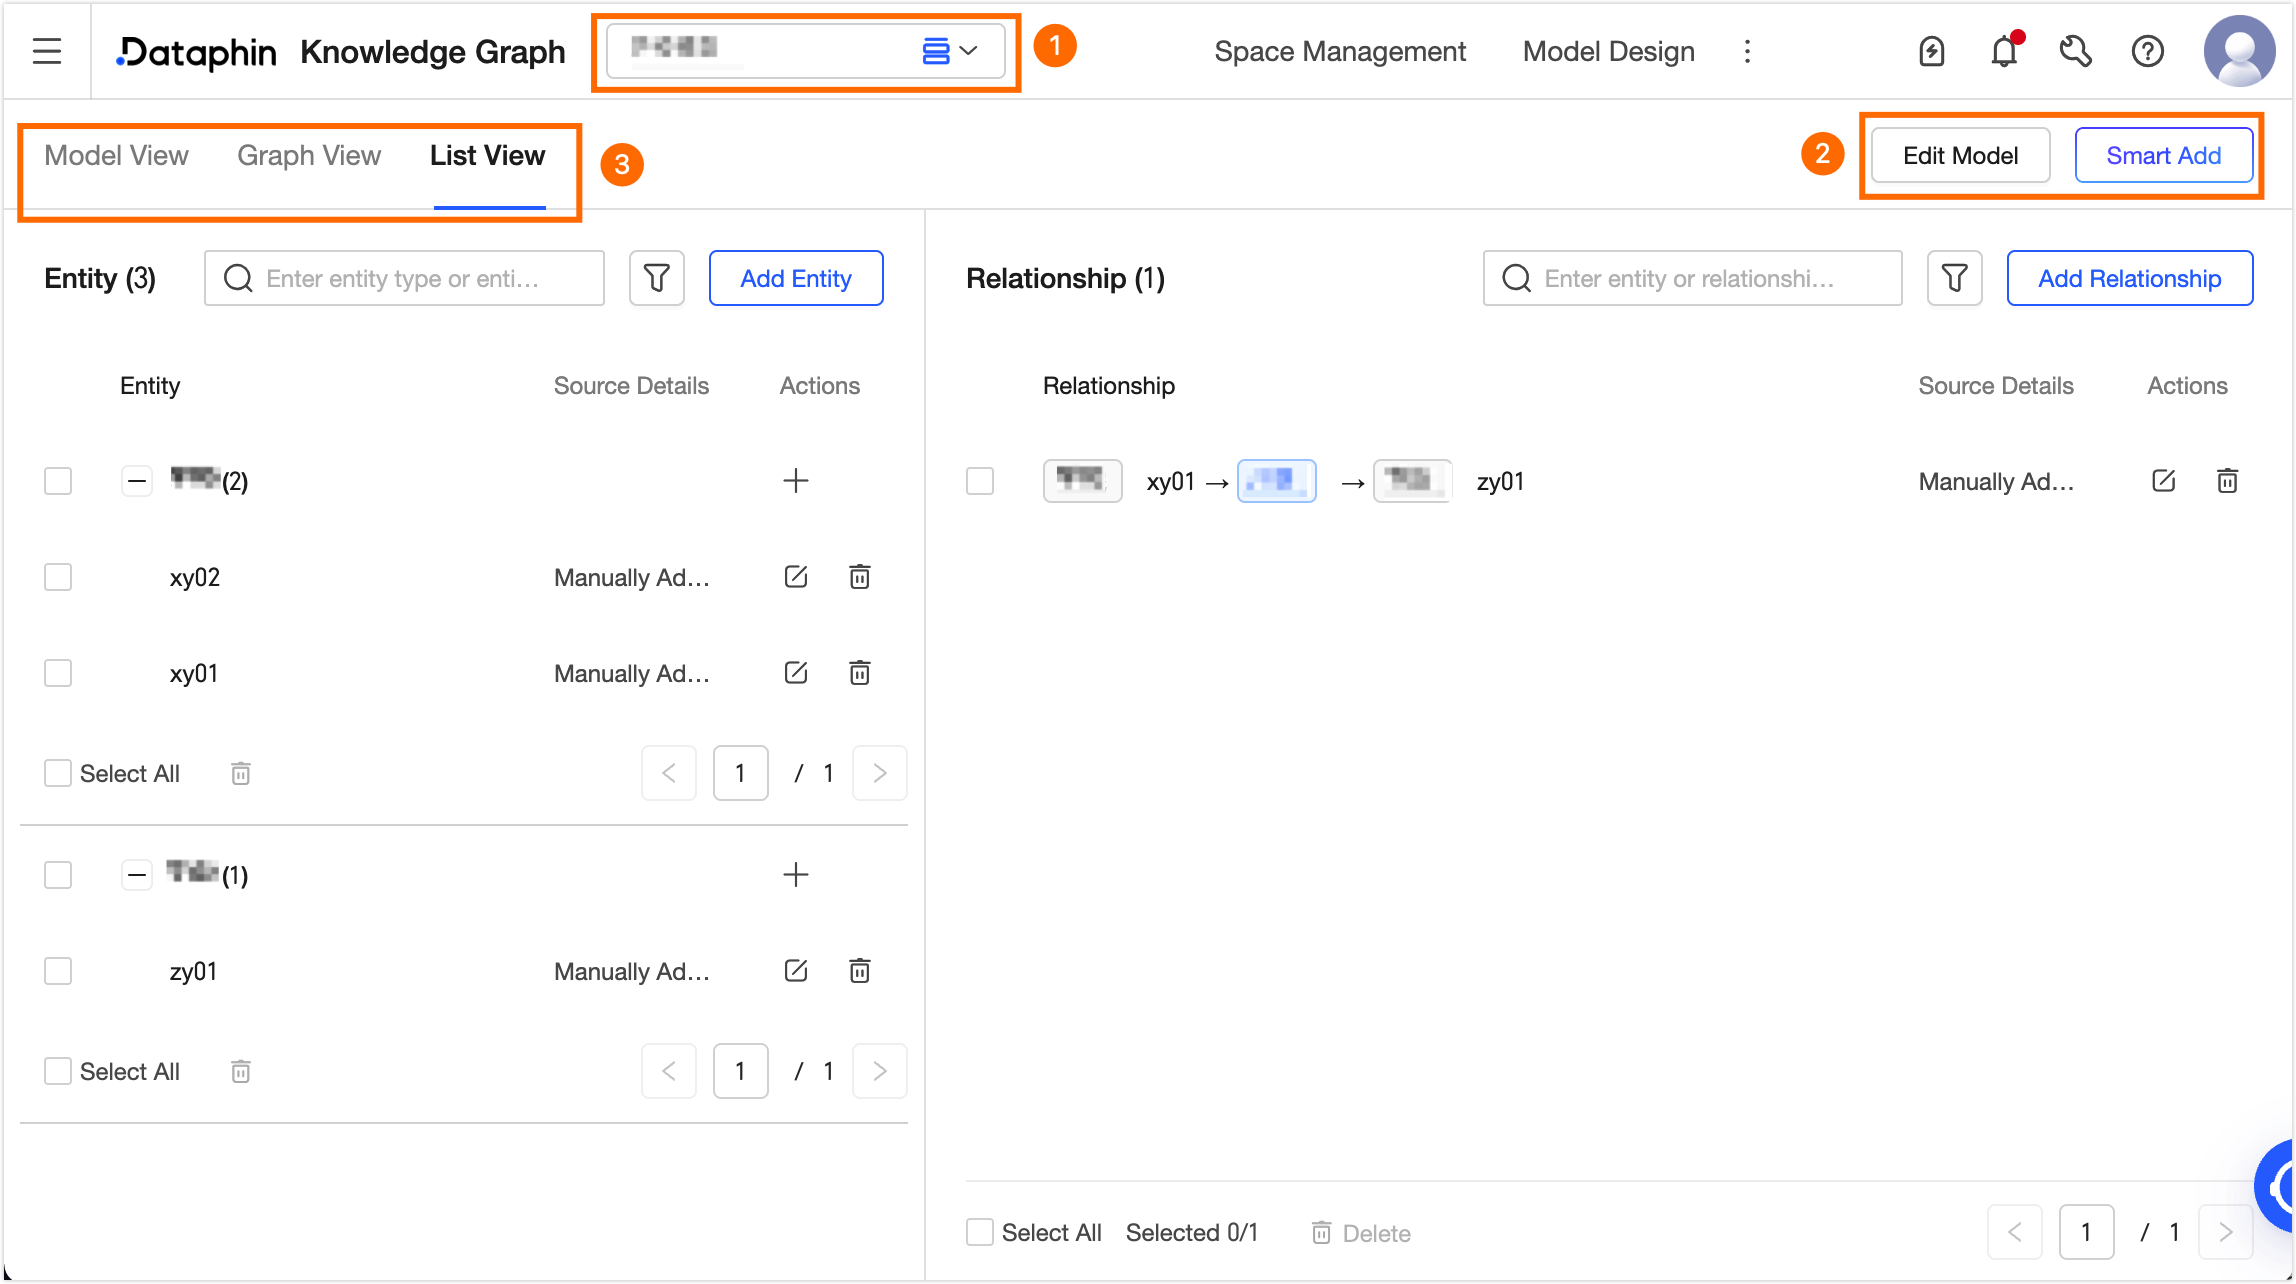Click the Smart Add button
This screenshot has width=2296, height=1284.
point(2164,155)
